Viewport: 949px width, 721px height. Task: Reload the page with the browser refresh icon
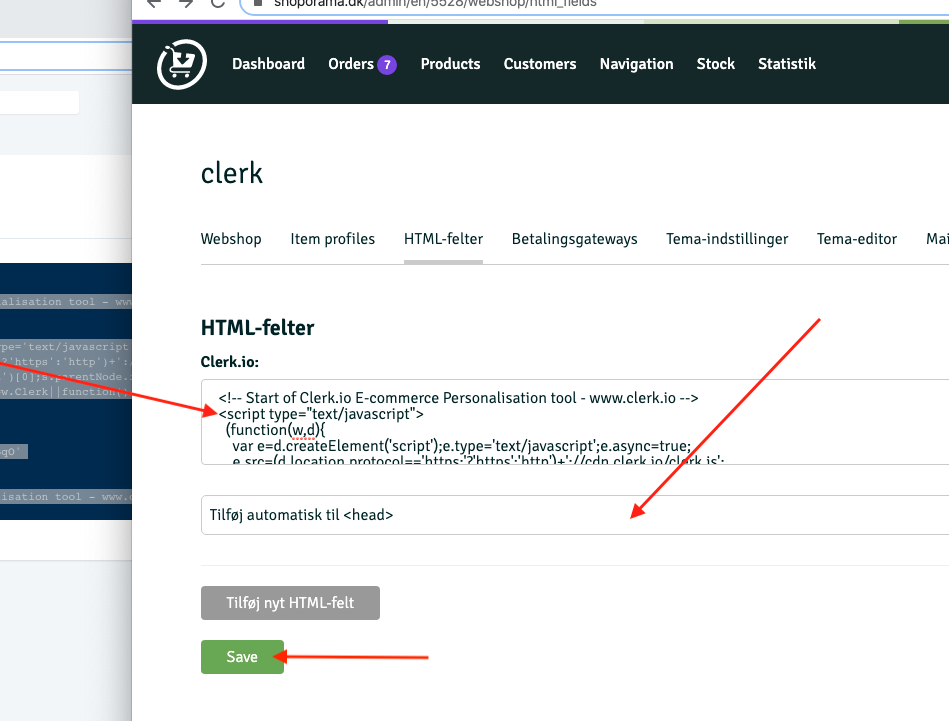tap(217, 3)
